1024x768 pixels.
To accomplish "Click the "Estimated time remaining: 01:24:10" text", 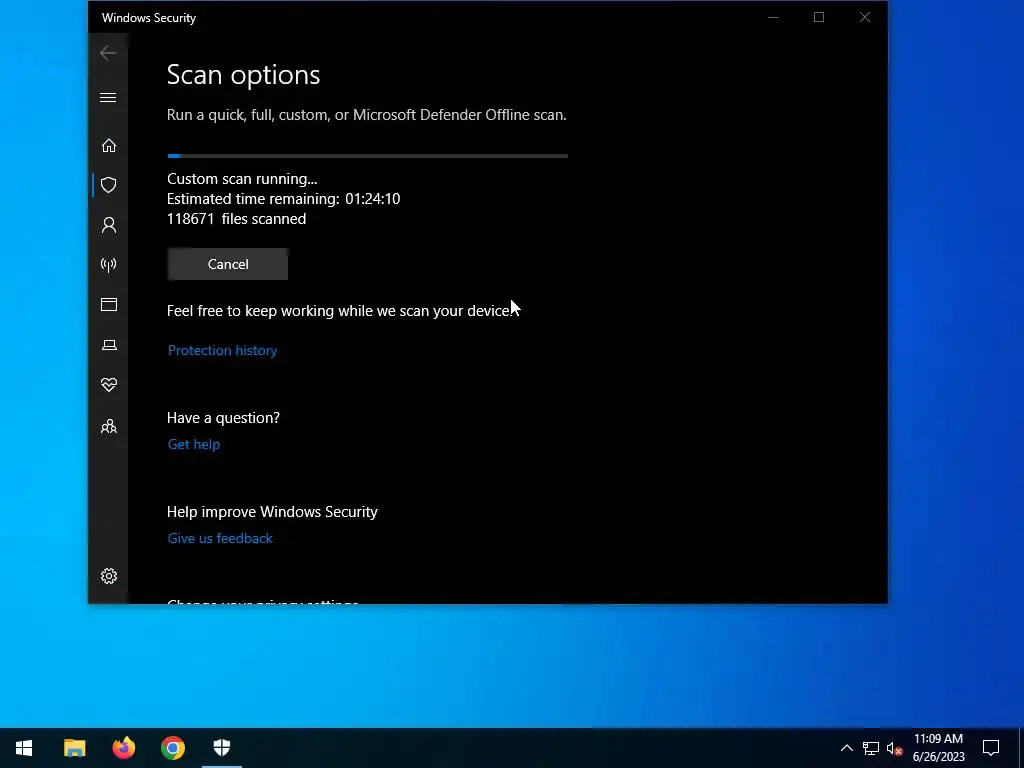I will coord(283,199).
